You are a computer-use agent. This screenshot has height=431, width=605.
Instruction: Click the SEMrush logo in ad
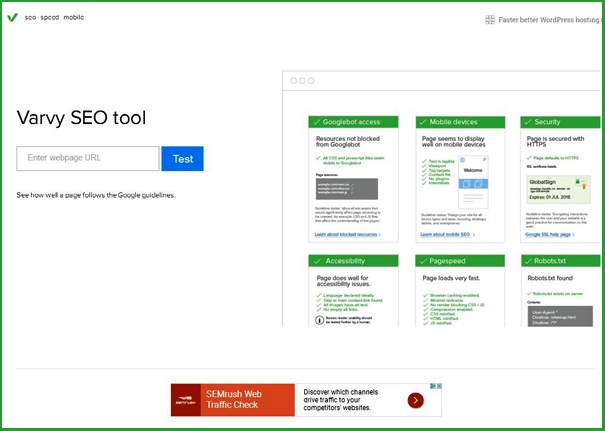[186, 400]
